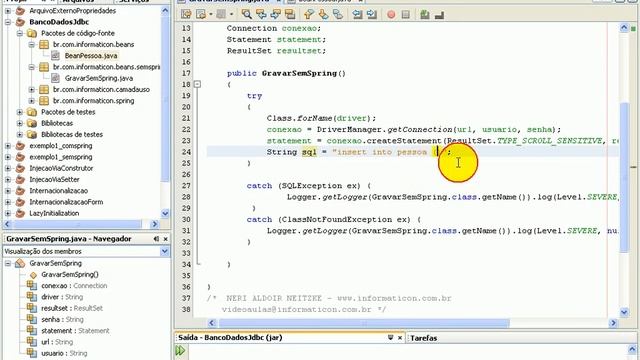Screen dimensions: 640x360
Task: Click GravarSemSpring() constructor diamond icon
Action: [x=33, y=275]
